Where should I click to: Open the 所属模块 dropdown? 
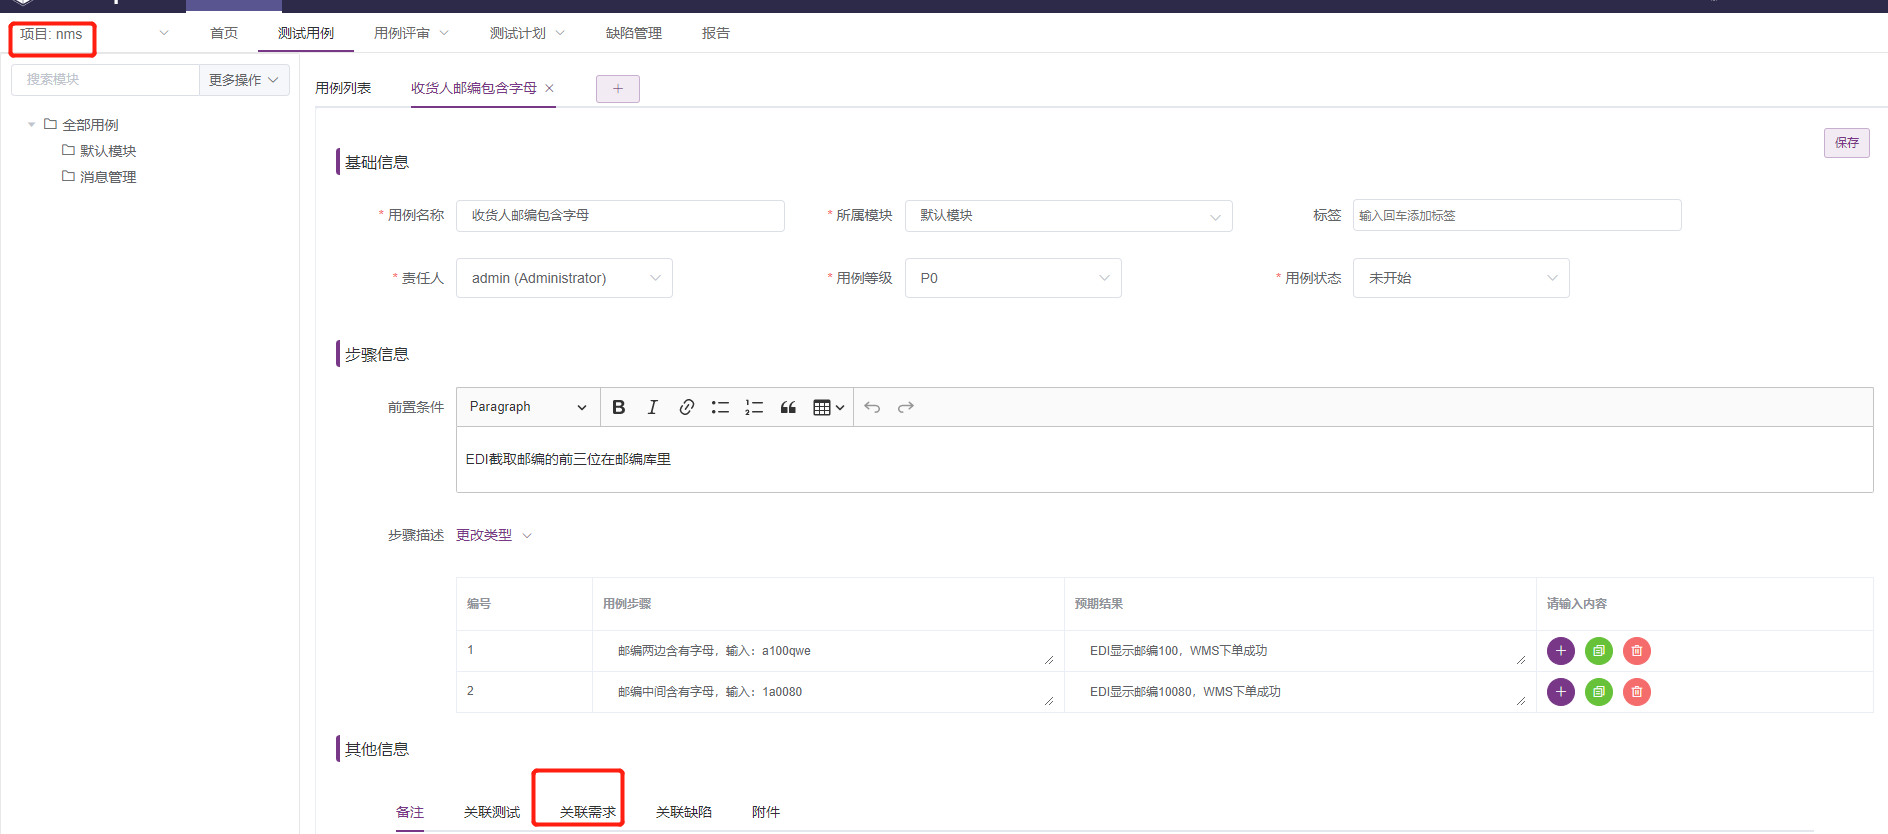pyautogui.click(x=1069, y=216)
